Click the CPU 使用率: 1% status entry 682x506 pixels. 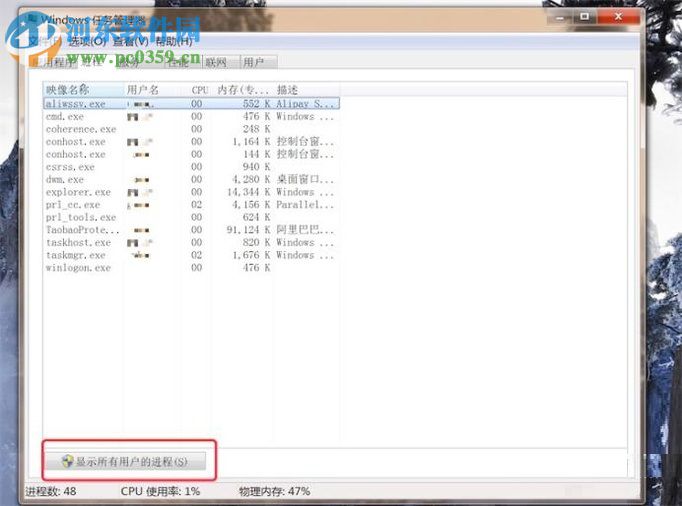[160, 492]
